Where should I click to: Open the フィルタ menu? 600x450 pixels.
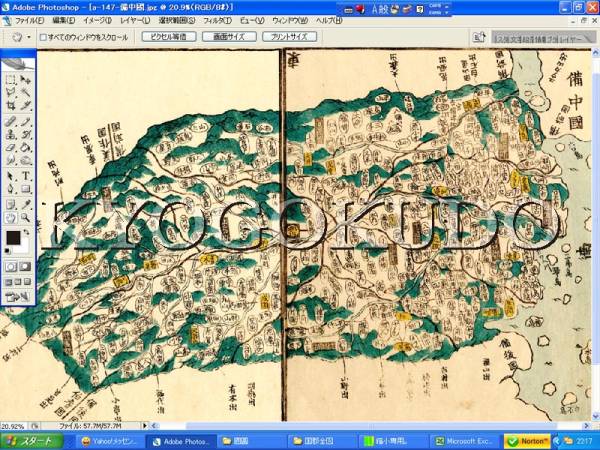217,21
